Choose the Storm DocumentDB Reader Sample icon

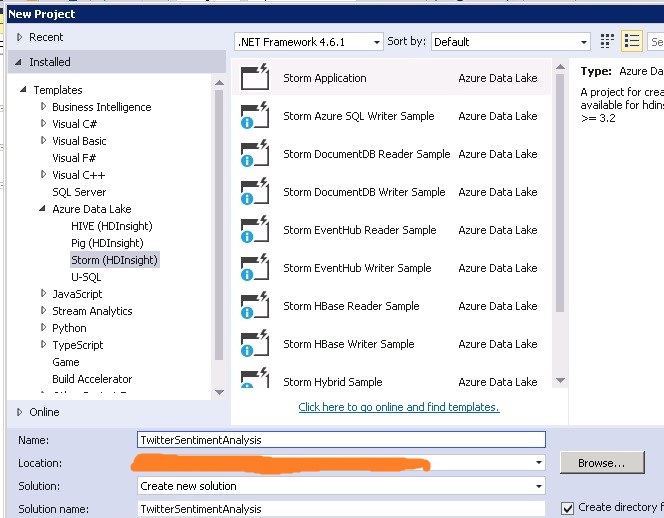(255, 154)
